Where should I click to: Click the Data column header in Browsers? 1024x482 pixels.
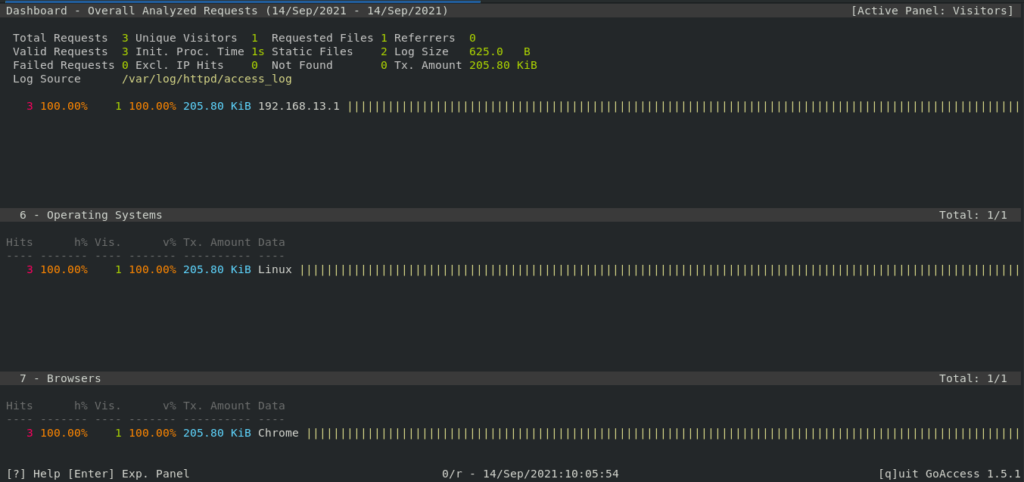[271, 406]
